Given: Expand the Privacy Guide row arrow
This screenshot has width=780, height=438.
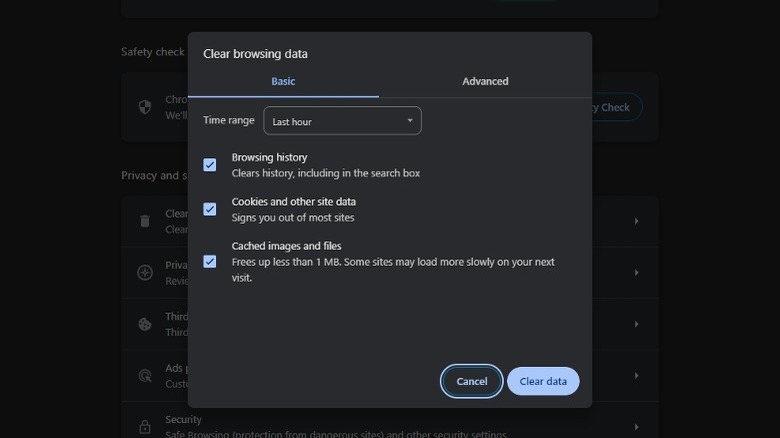Looking at the screenshot, I should click(x=636, y=272).
